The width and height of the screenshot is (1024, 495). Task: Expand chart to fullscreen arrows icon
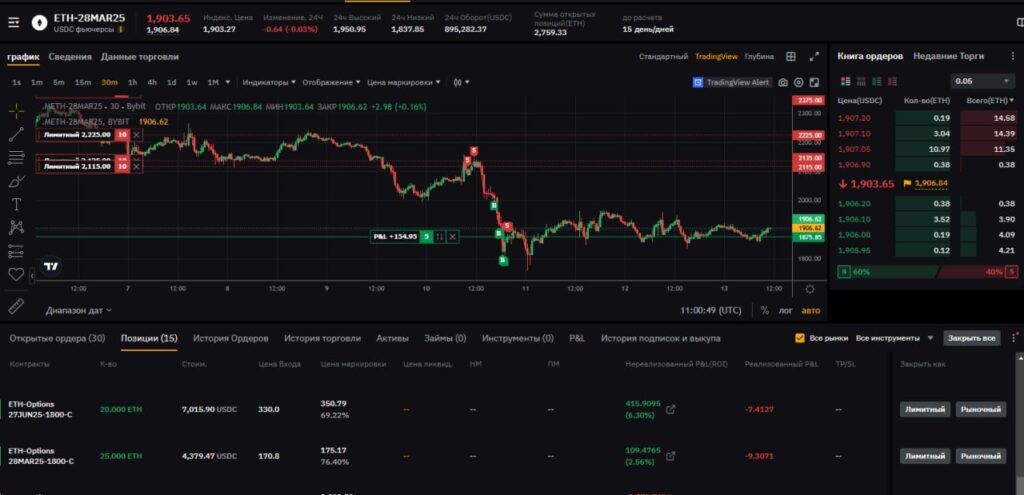[814, 57]
